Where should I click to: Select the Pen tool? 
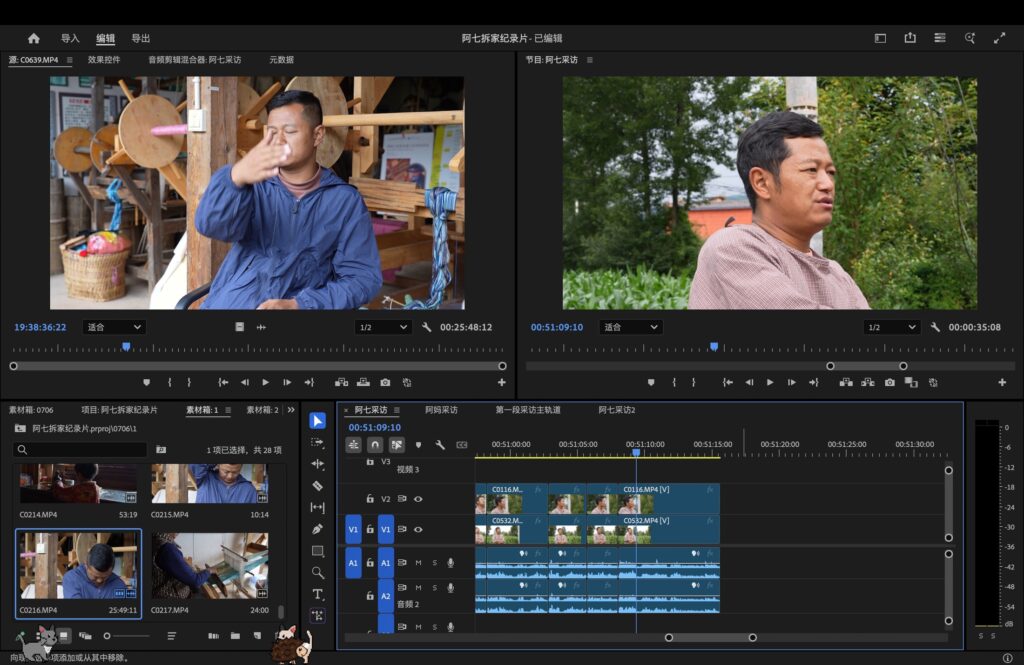click(318, 529)
